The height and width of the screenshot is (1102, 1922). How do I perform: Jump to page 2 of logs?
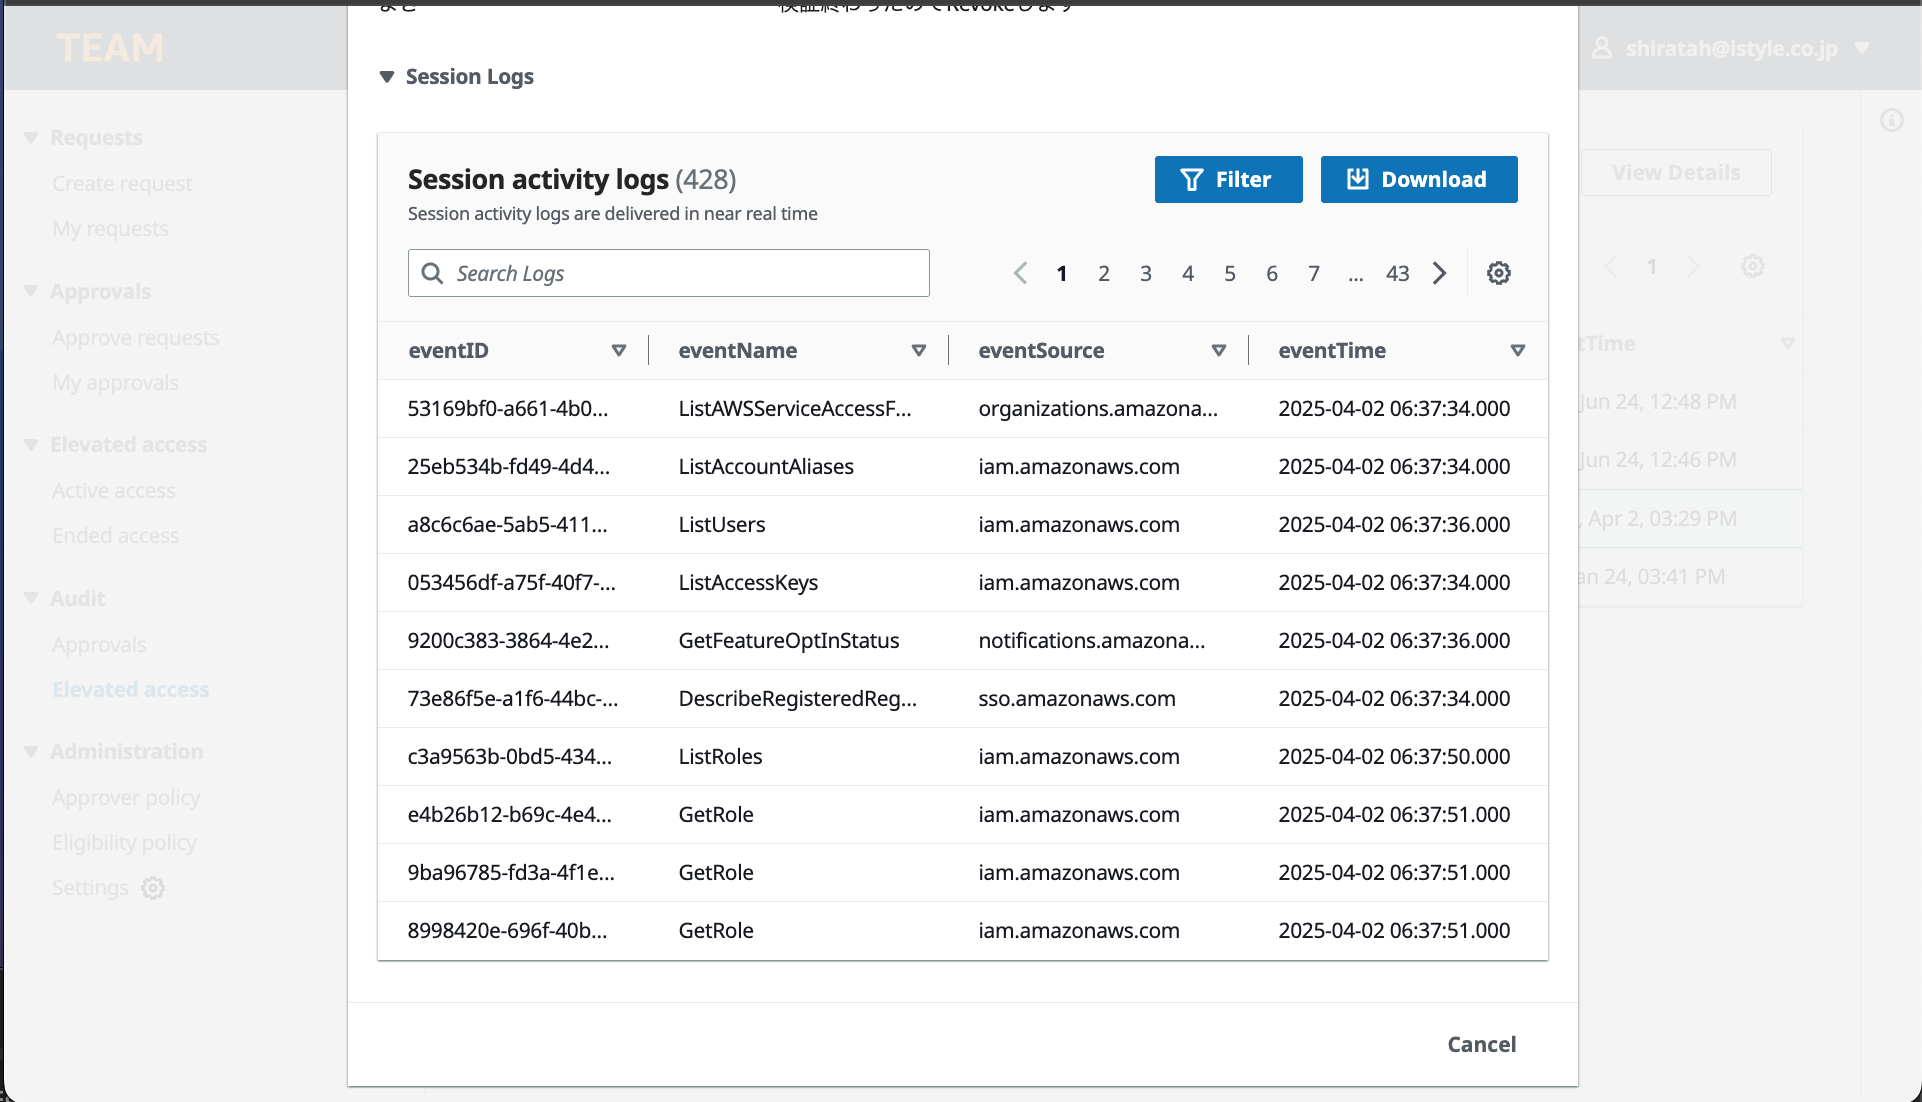1103,273
